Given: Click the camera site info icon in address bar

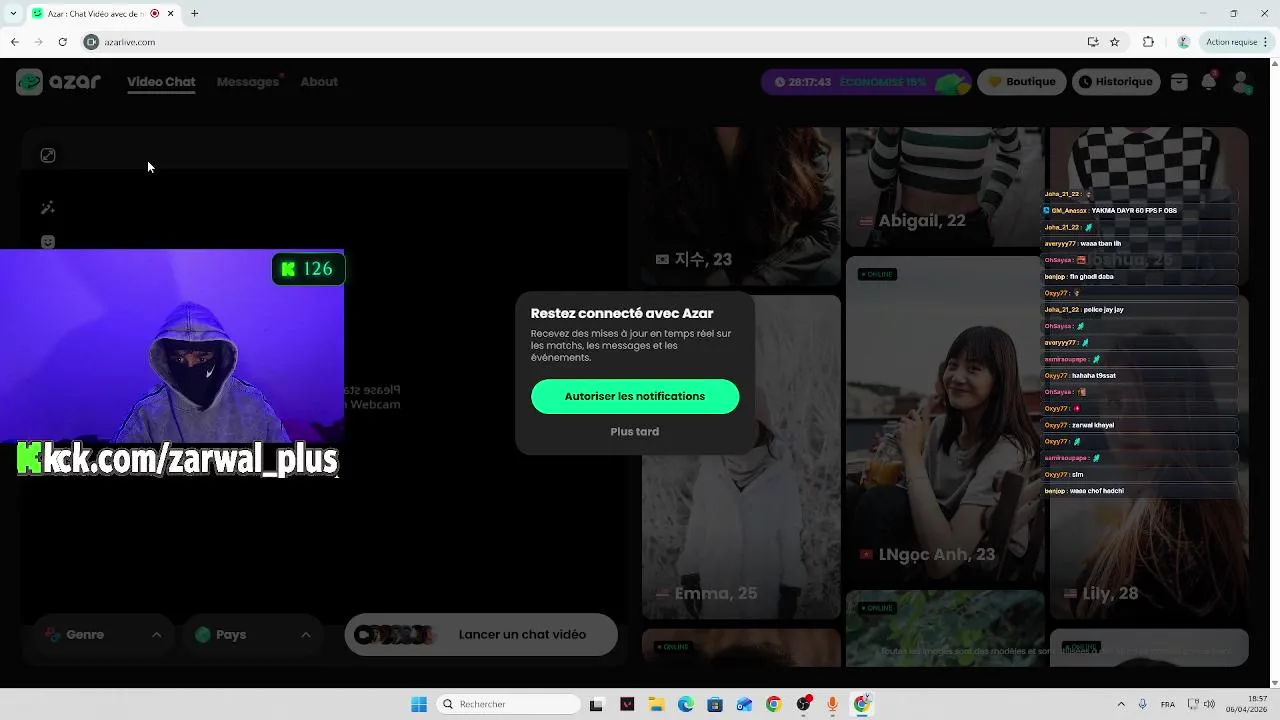Looking at the screenshot, I should [x=92, y=42].
